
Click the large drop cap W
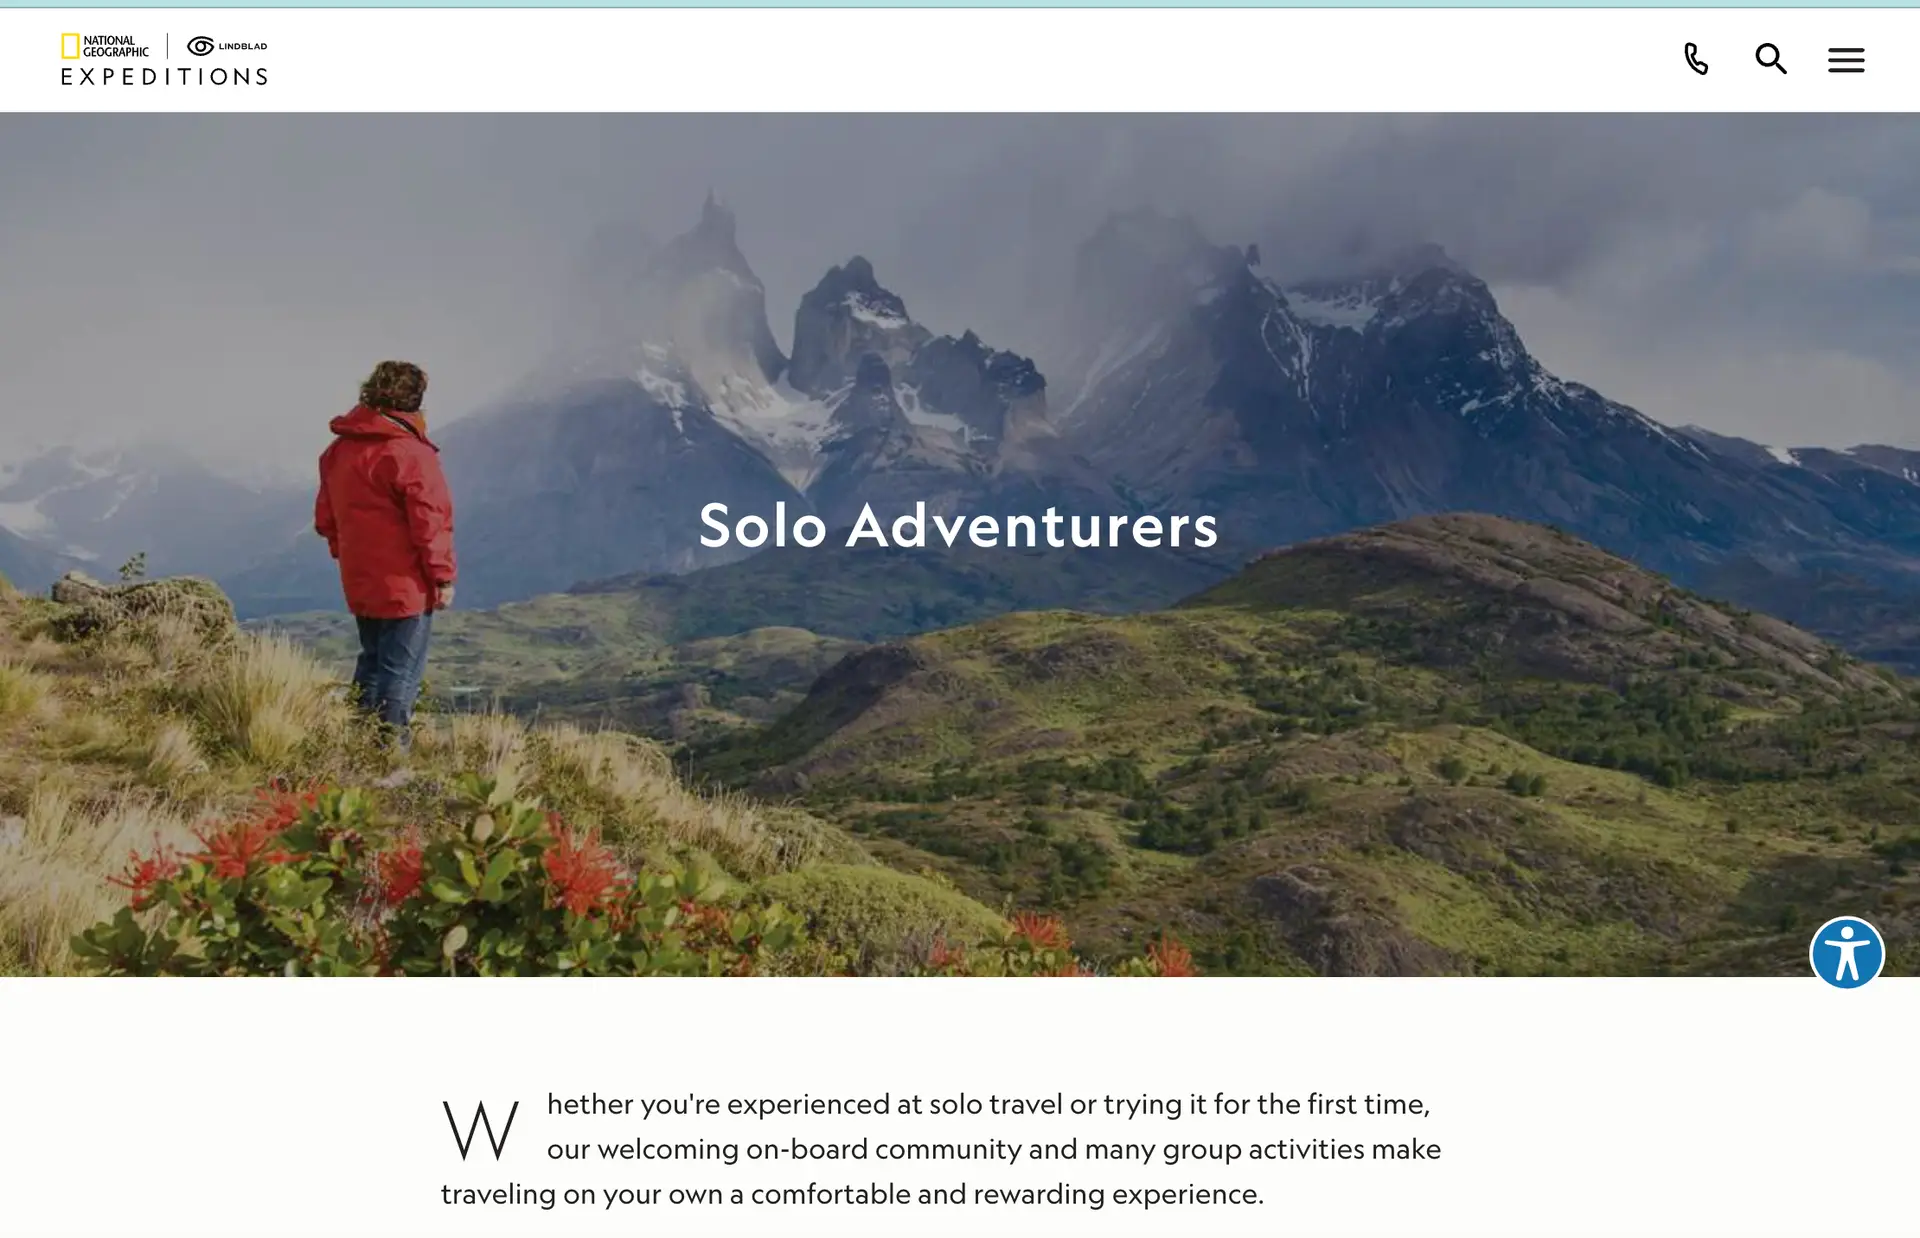pyautogui.click(x=480, y=1130)
